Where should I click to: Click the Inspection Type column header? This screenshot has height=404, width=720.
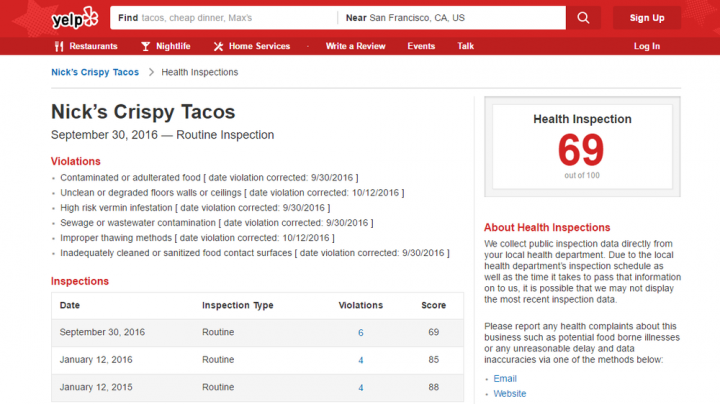(x=238, y=305)
